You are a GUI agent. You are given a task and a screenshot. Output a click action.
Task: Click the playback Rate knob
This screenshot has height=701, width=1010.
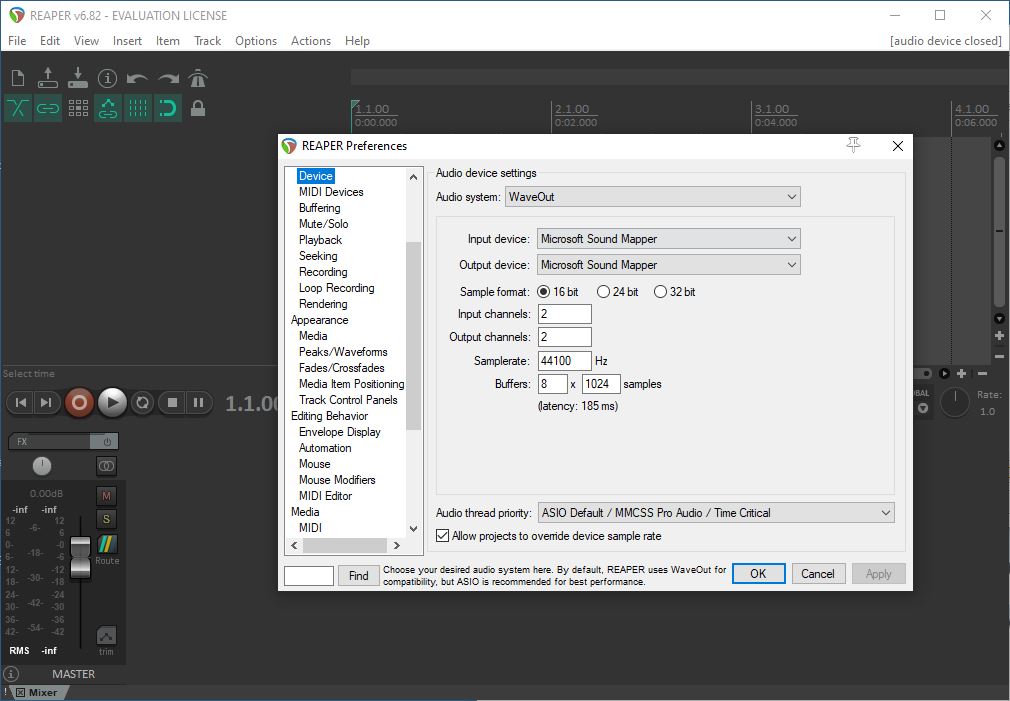(x=955, y=403)
